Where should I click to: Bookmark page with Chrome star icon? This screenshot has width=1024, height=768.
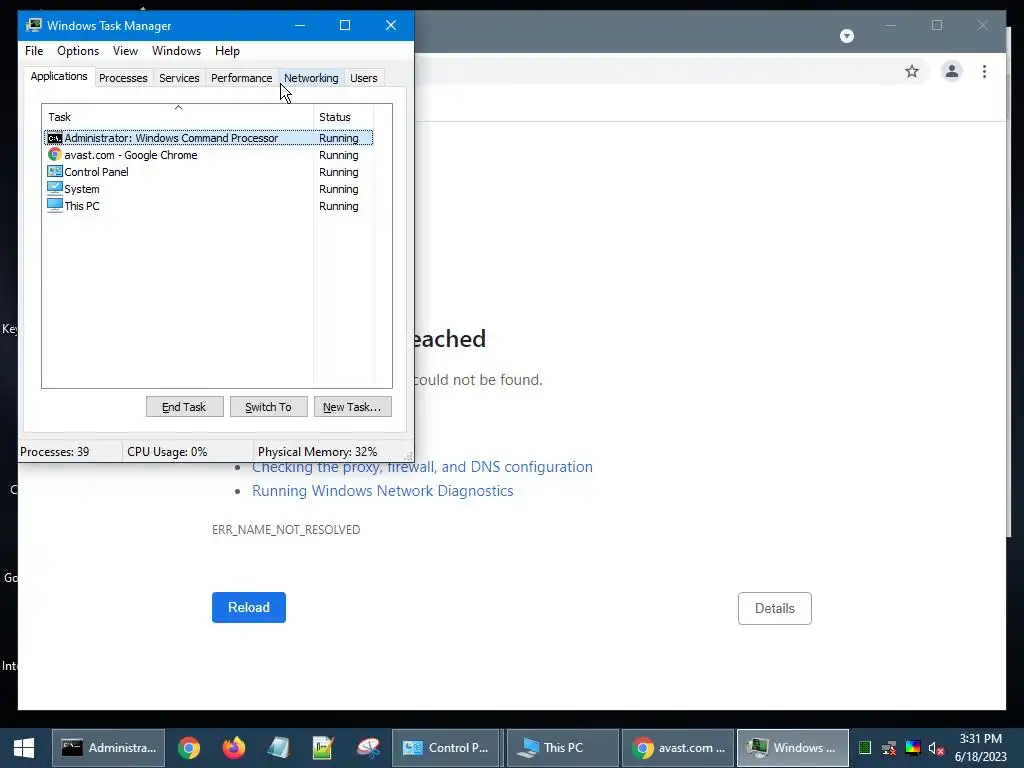point(912,71)
